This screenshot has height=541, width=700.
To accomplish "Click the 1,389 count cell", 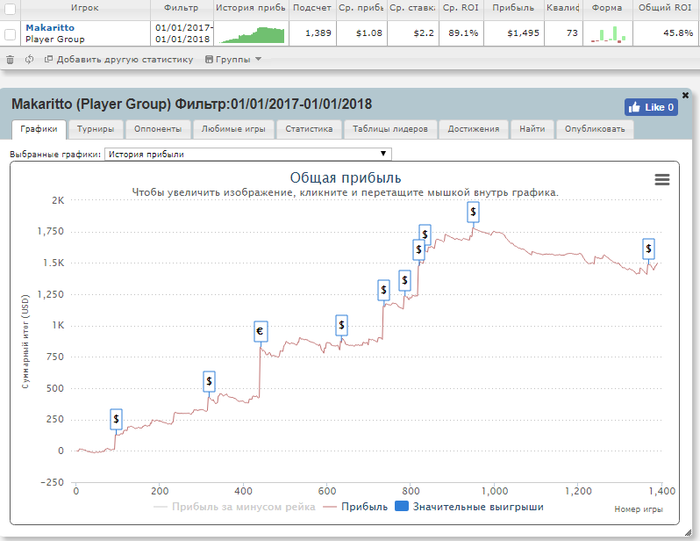I will [x=312, y=33].
